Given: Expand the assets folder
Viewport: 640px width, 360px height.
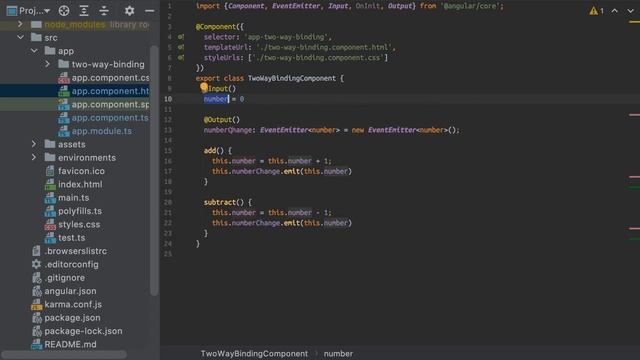Looking at the screenshot, I should tap(34, 144).
